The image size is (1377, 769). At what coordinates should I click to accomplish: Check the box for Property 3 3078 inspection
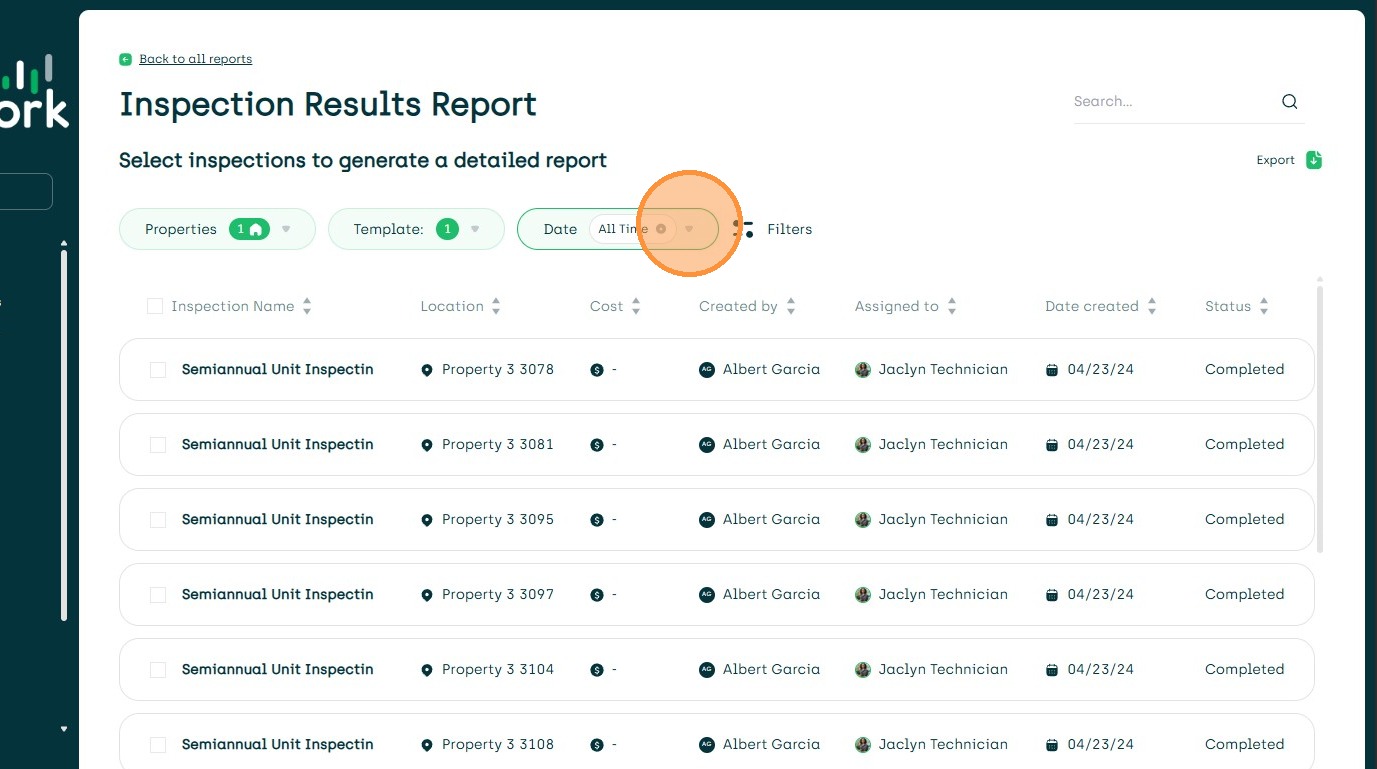158,370
